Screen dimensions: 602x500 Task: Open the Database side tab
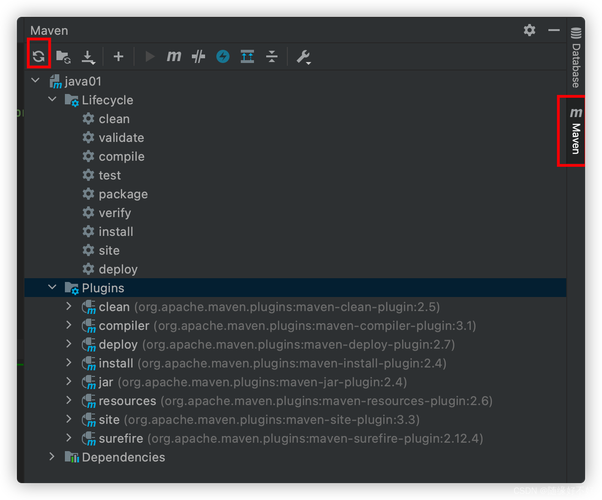click(576, 57)
